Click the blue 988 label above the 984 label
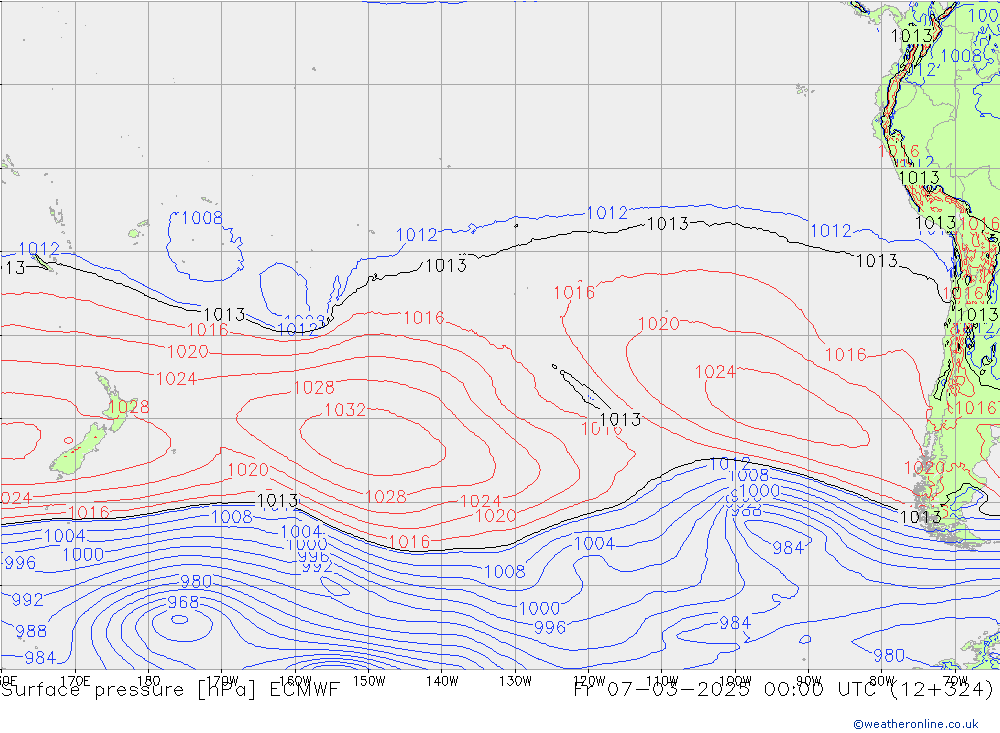The width and height of the screenshot is (1000, 733). [x=31, y=632]
